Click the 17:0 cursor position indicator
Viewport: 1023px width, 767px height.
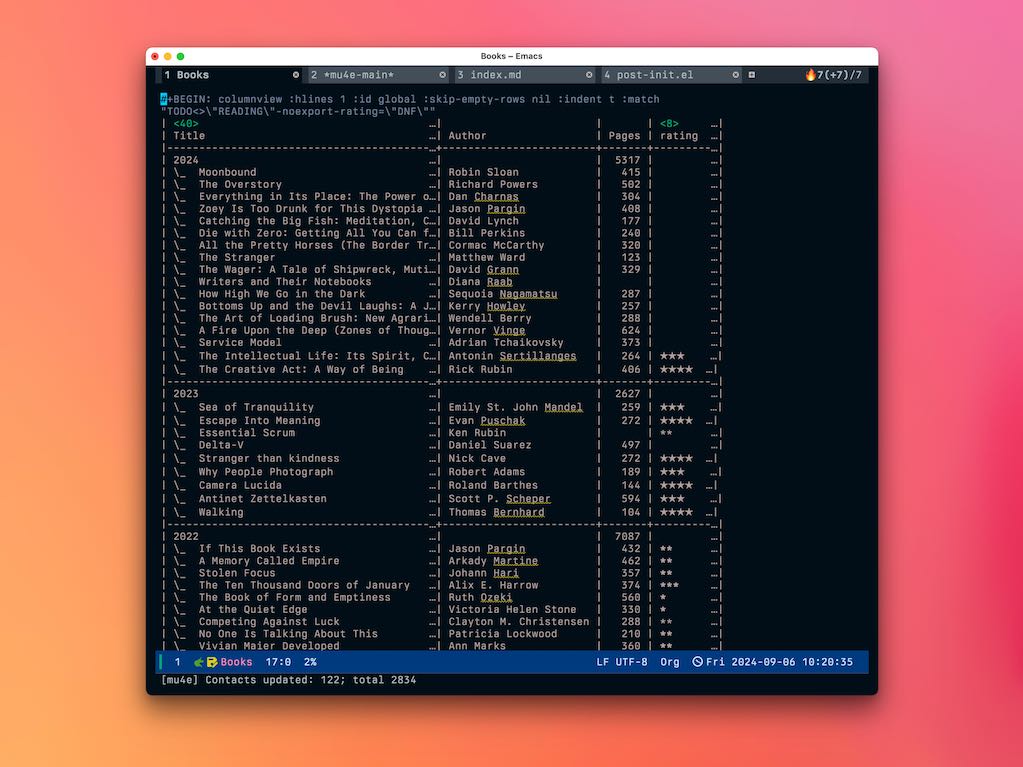point(278,662)
